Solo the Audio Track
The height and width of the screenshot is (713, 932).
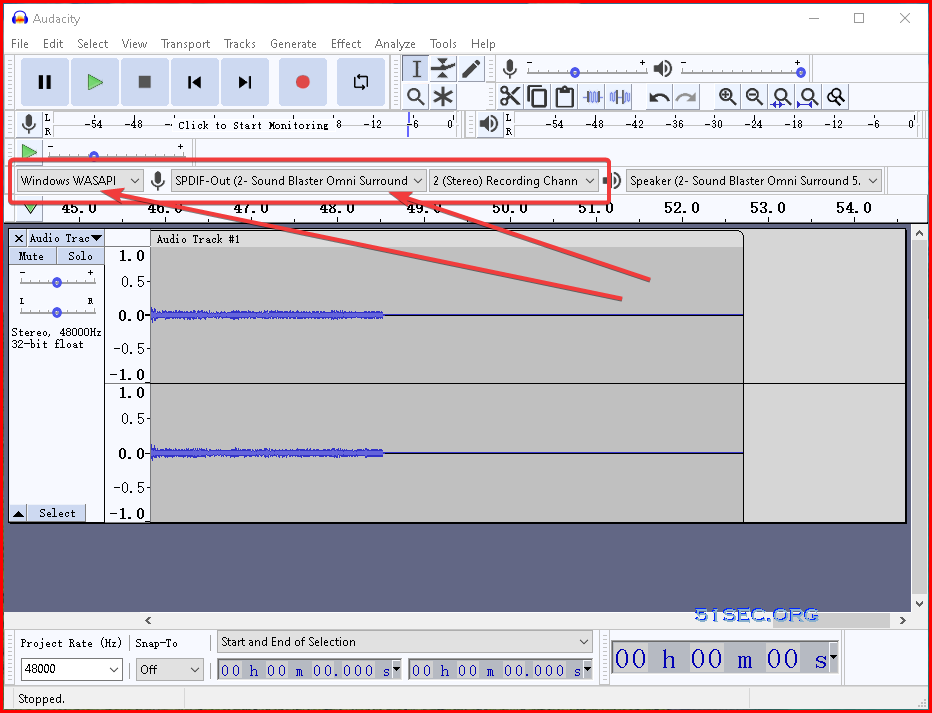point(80,256)
